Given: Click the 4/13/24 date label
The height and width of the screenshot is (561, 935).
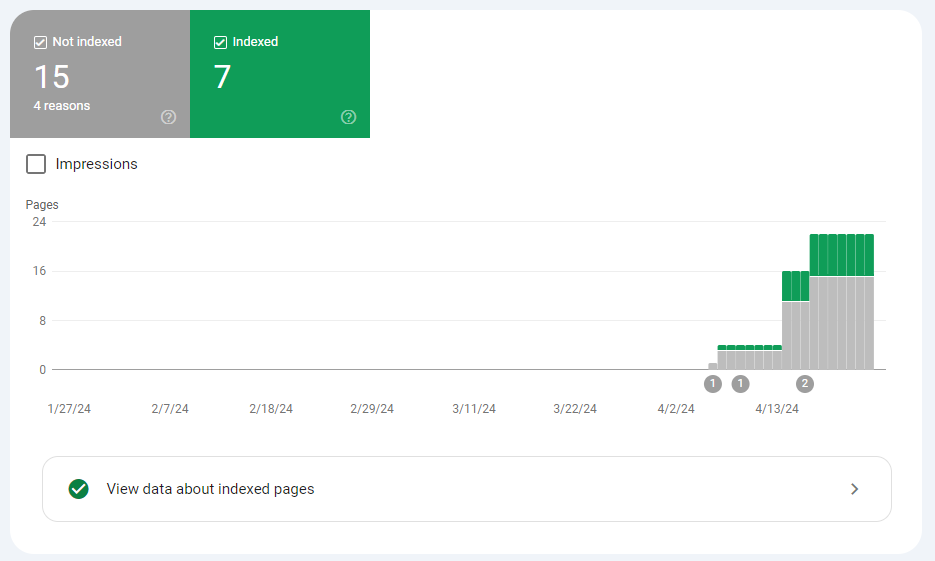Looking at the screenshot, I should (x=777, y=409).
